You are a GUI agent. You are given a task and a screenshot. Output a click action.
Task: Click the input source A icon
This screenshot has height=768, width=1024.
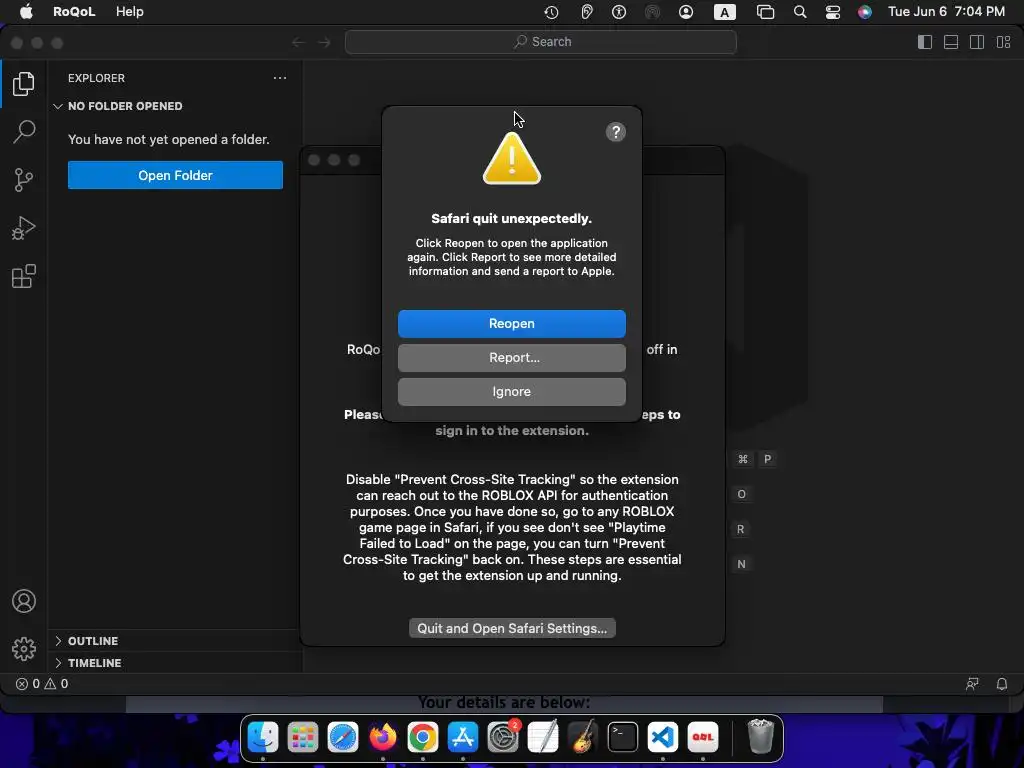[x=724, y=12]
